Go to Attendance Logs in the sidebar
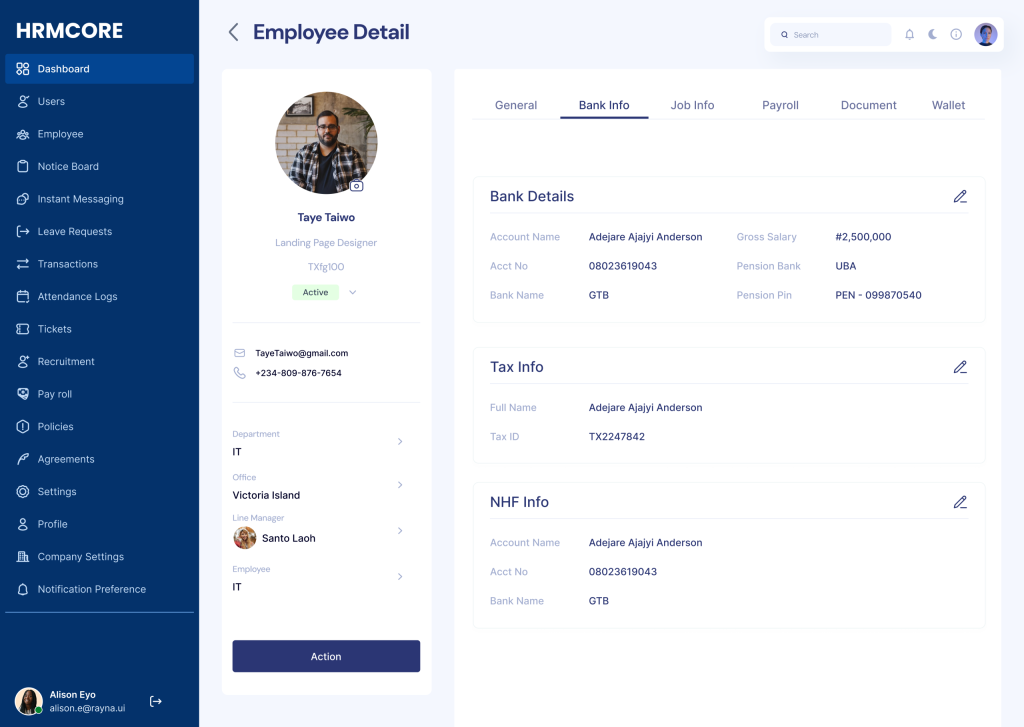 point(77,296)
